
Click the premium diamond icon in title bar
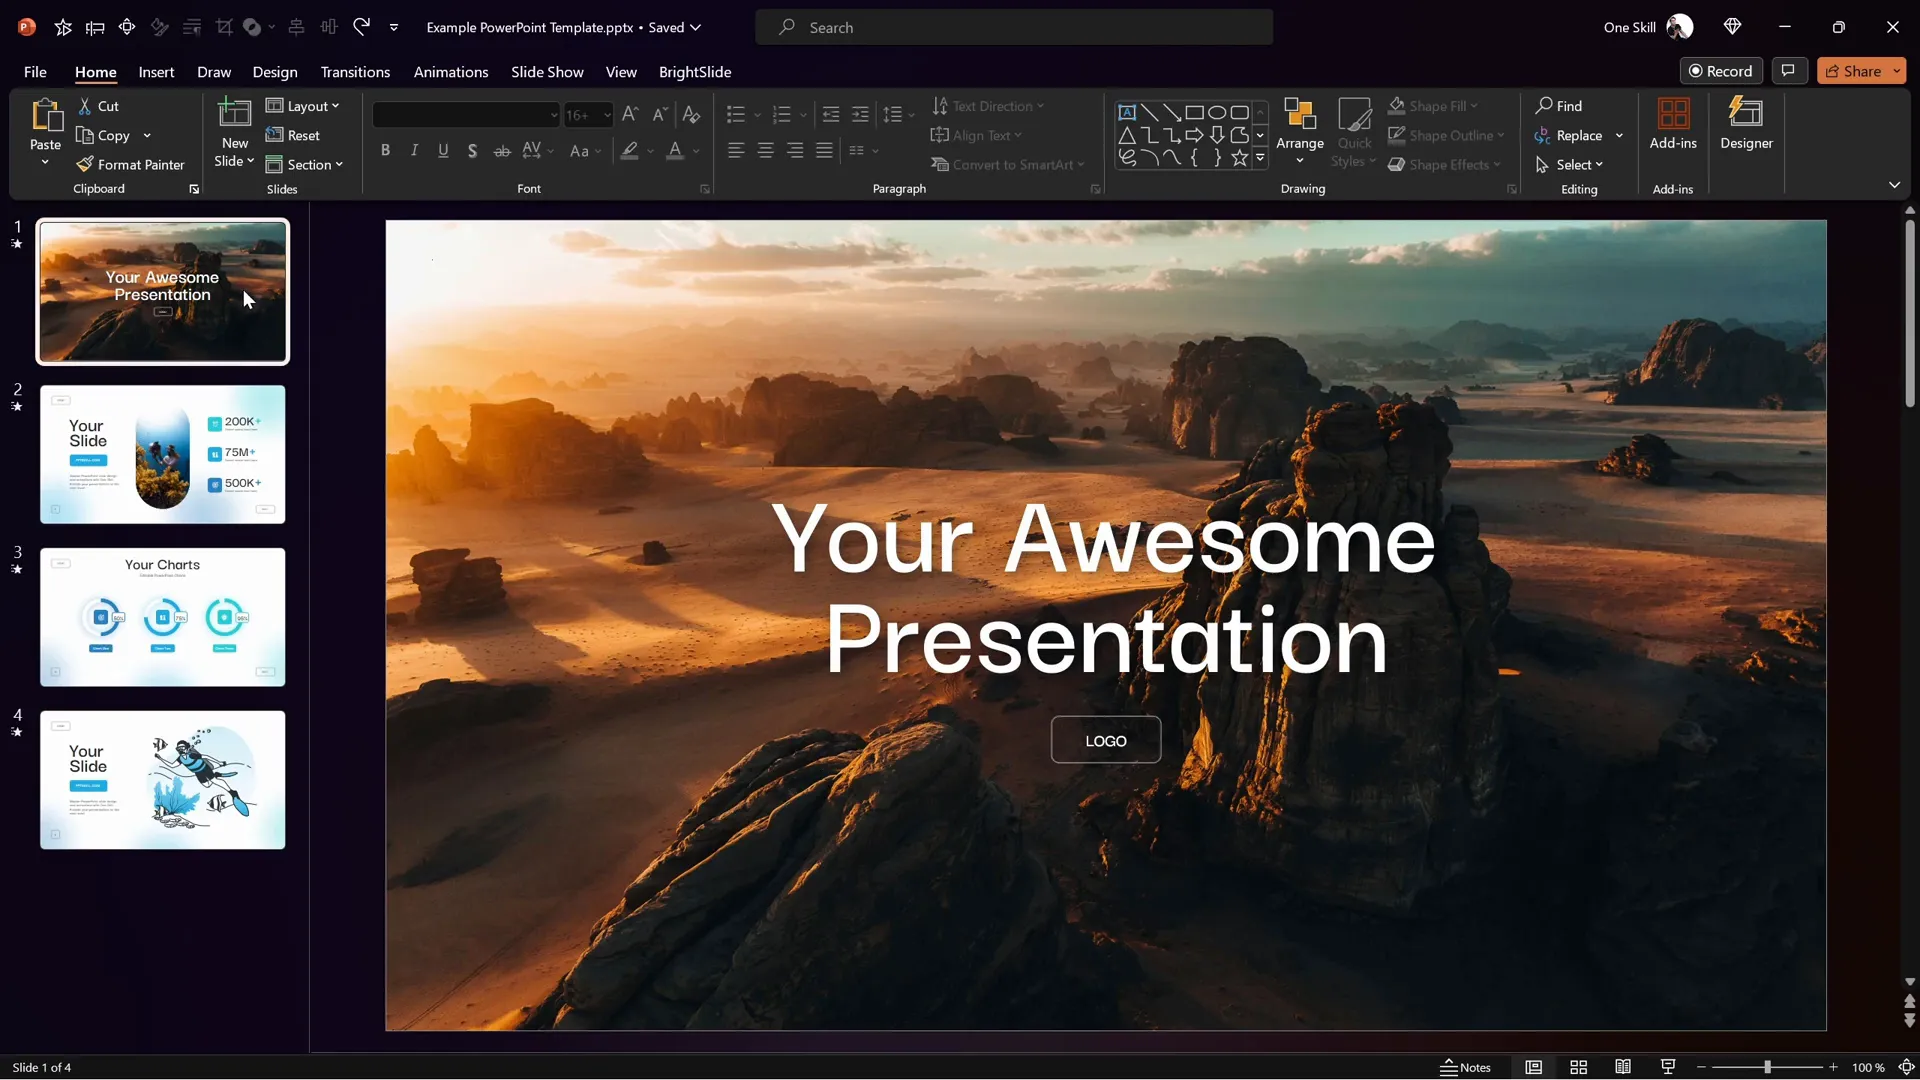(1733, 27)
